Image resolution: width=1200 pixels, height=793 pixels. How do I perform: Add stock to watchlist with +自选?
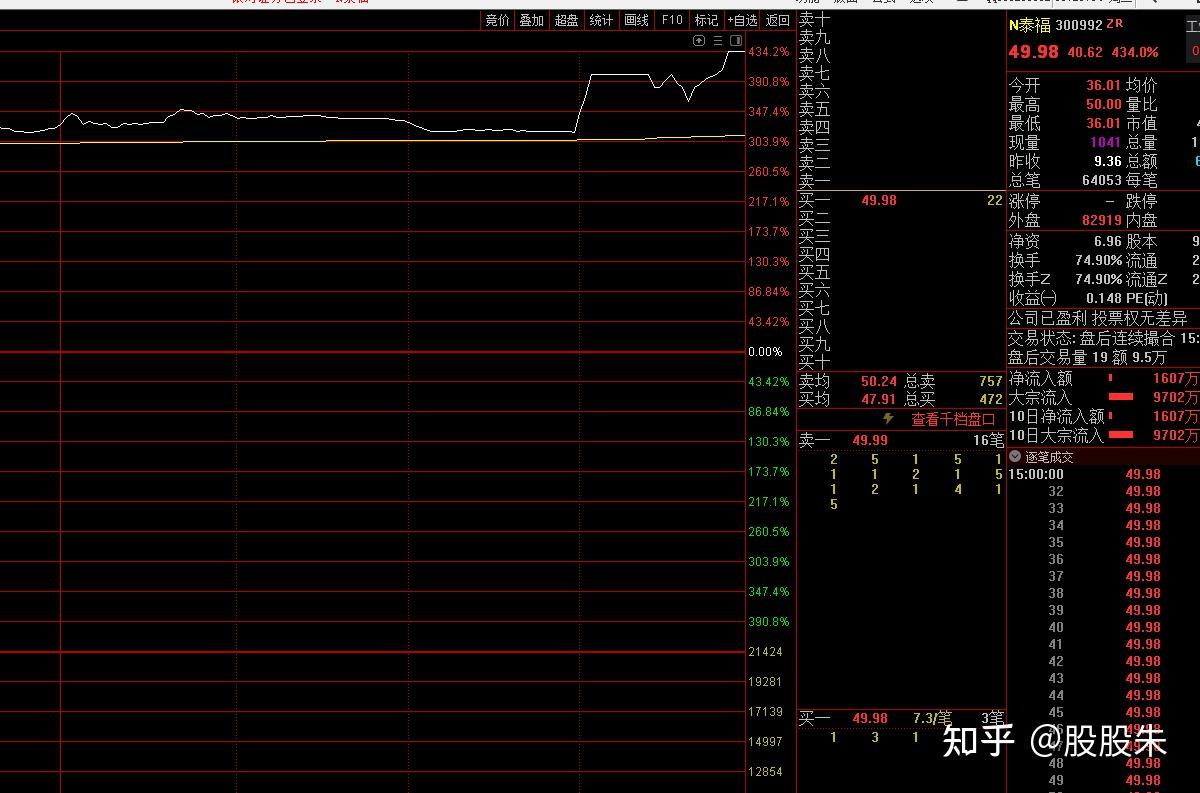click(741, 20)
